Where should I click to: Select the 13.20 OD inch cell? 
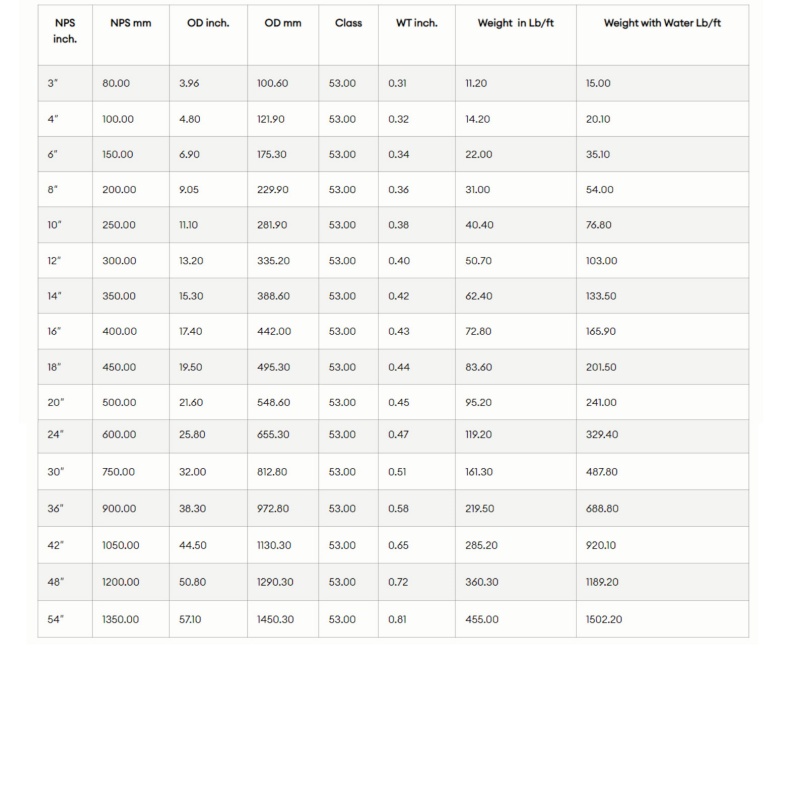point(191,261)
